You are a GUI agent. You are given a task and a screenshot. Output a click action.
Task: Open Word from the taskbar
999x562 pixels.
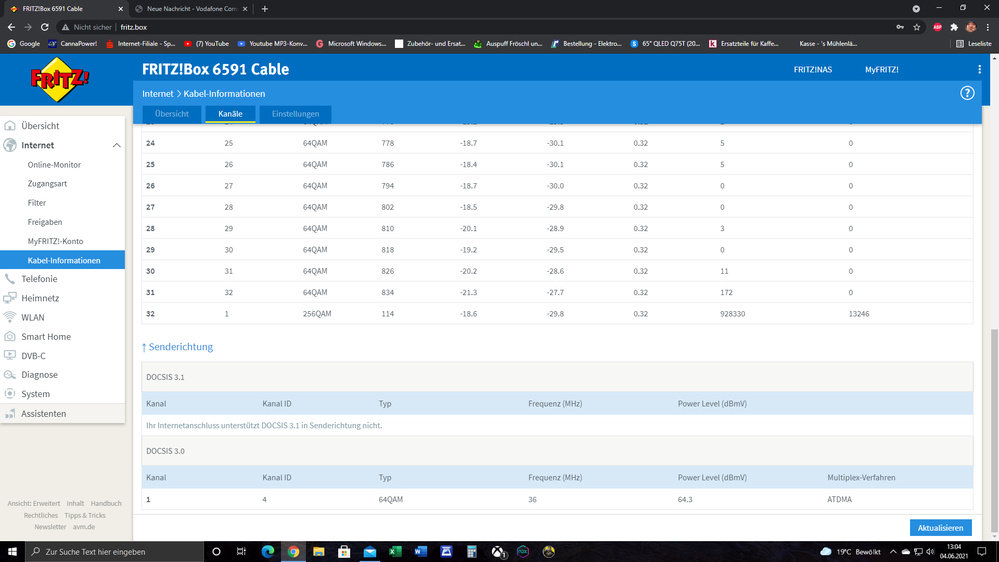[420, 552]
